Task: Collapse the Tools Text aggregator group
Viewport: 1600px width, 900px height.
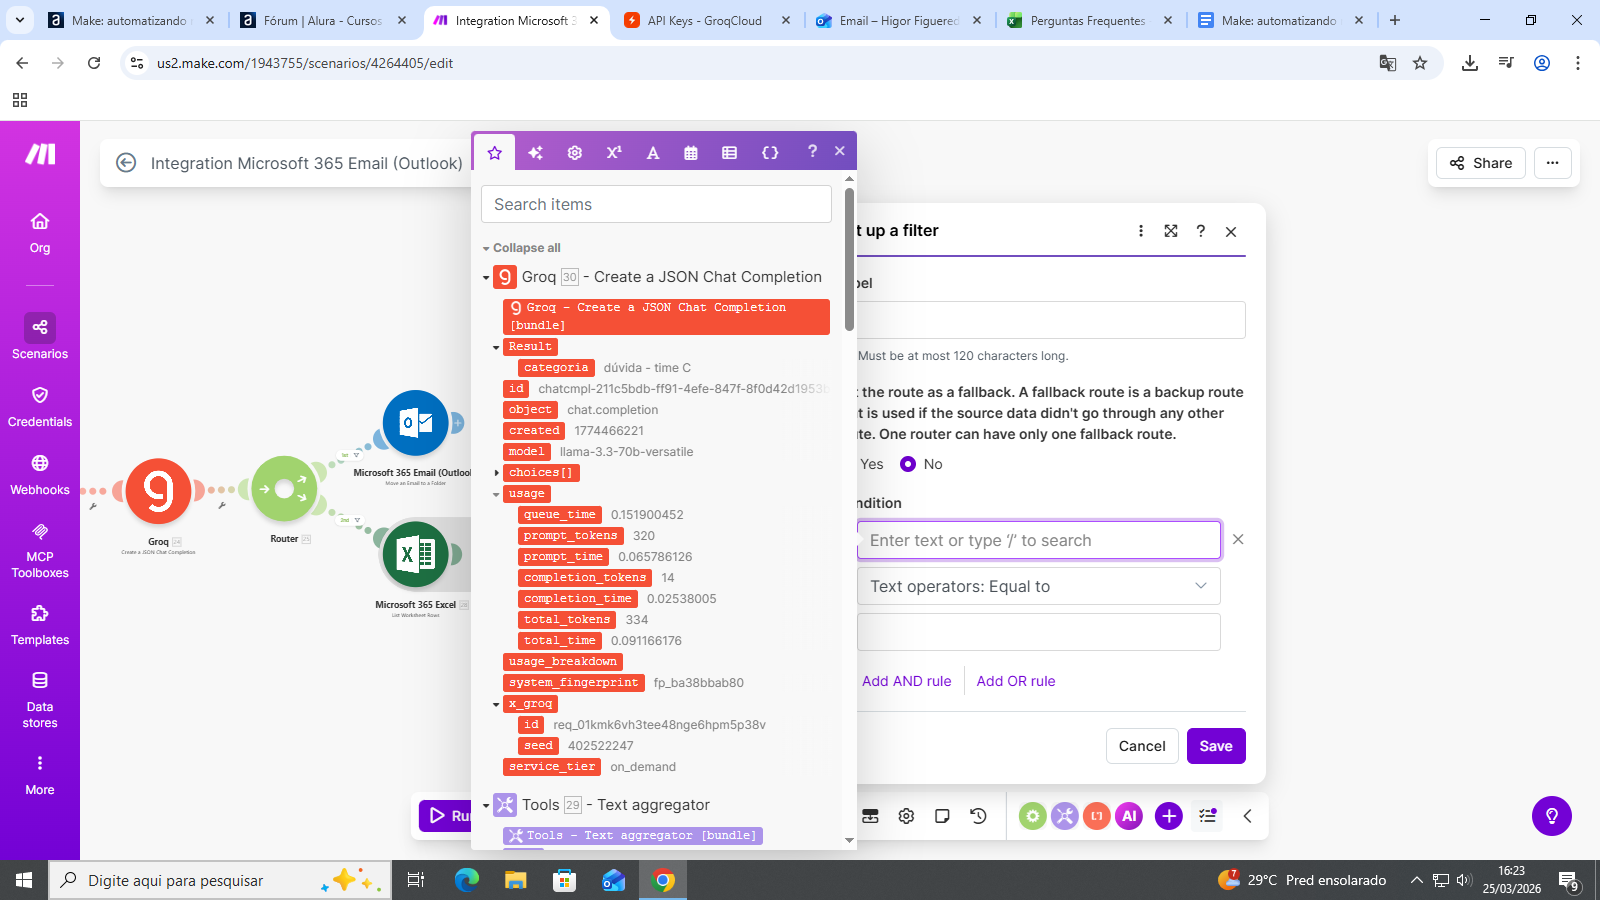Action: (x=486, y=805)
